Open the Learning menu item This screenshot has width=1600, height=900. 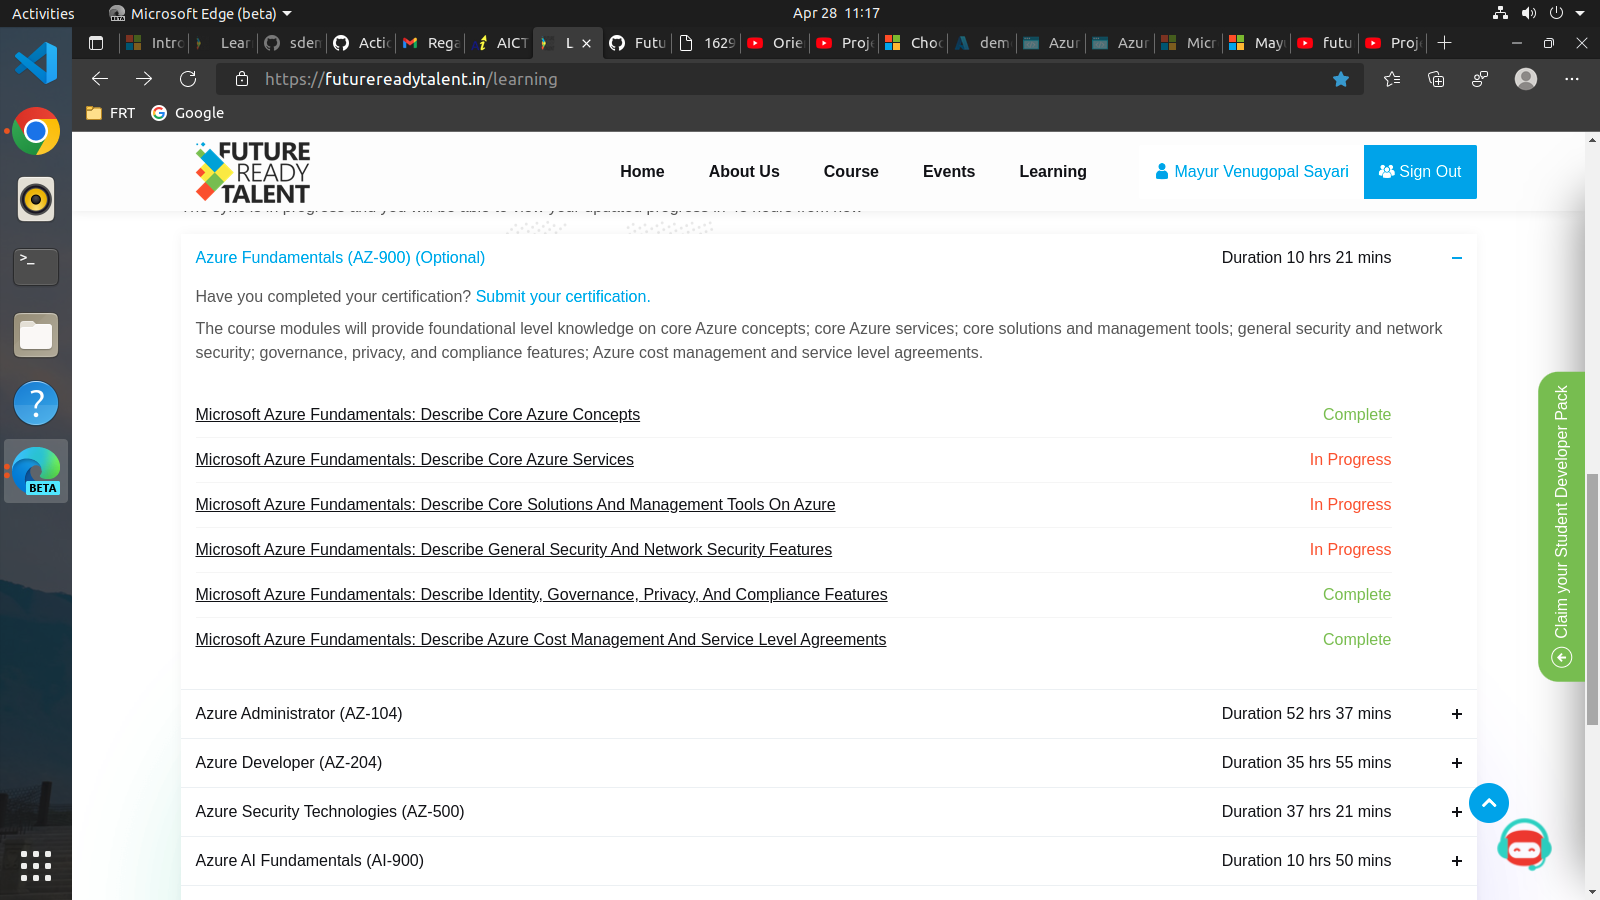point(1053,172)
